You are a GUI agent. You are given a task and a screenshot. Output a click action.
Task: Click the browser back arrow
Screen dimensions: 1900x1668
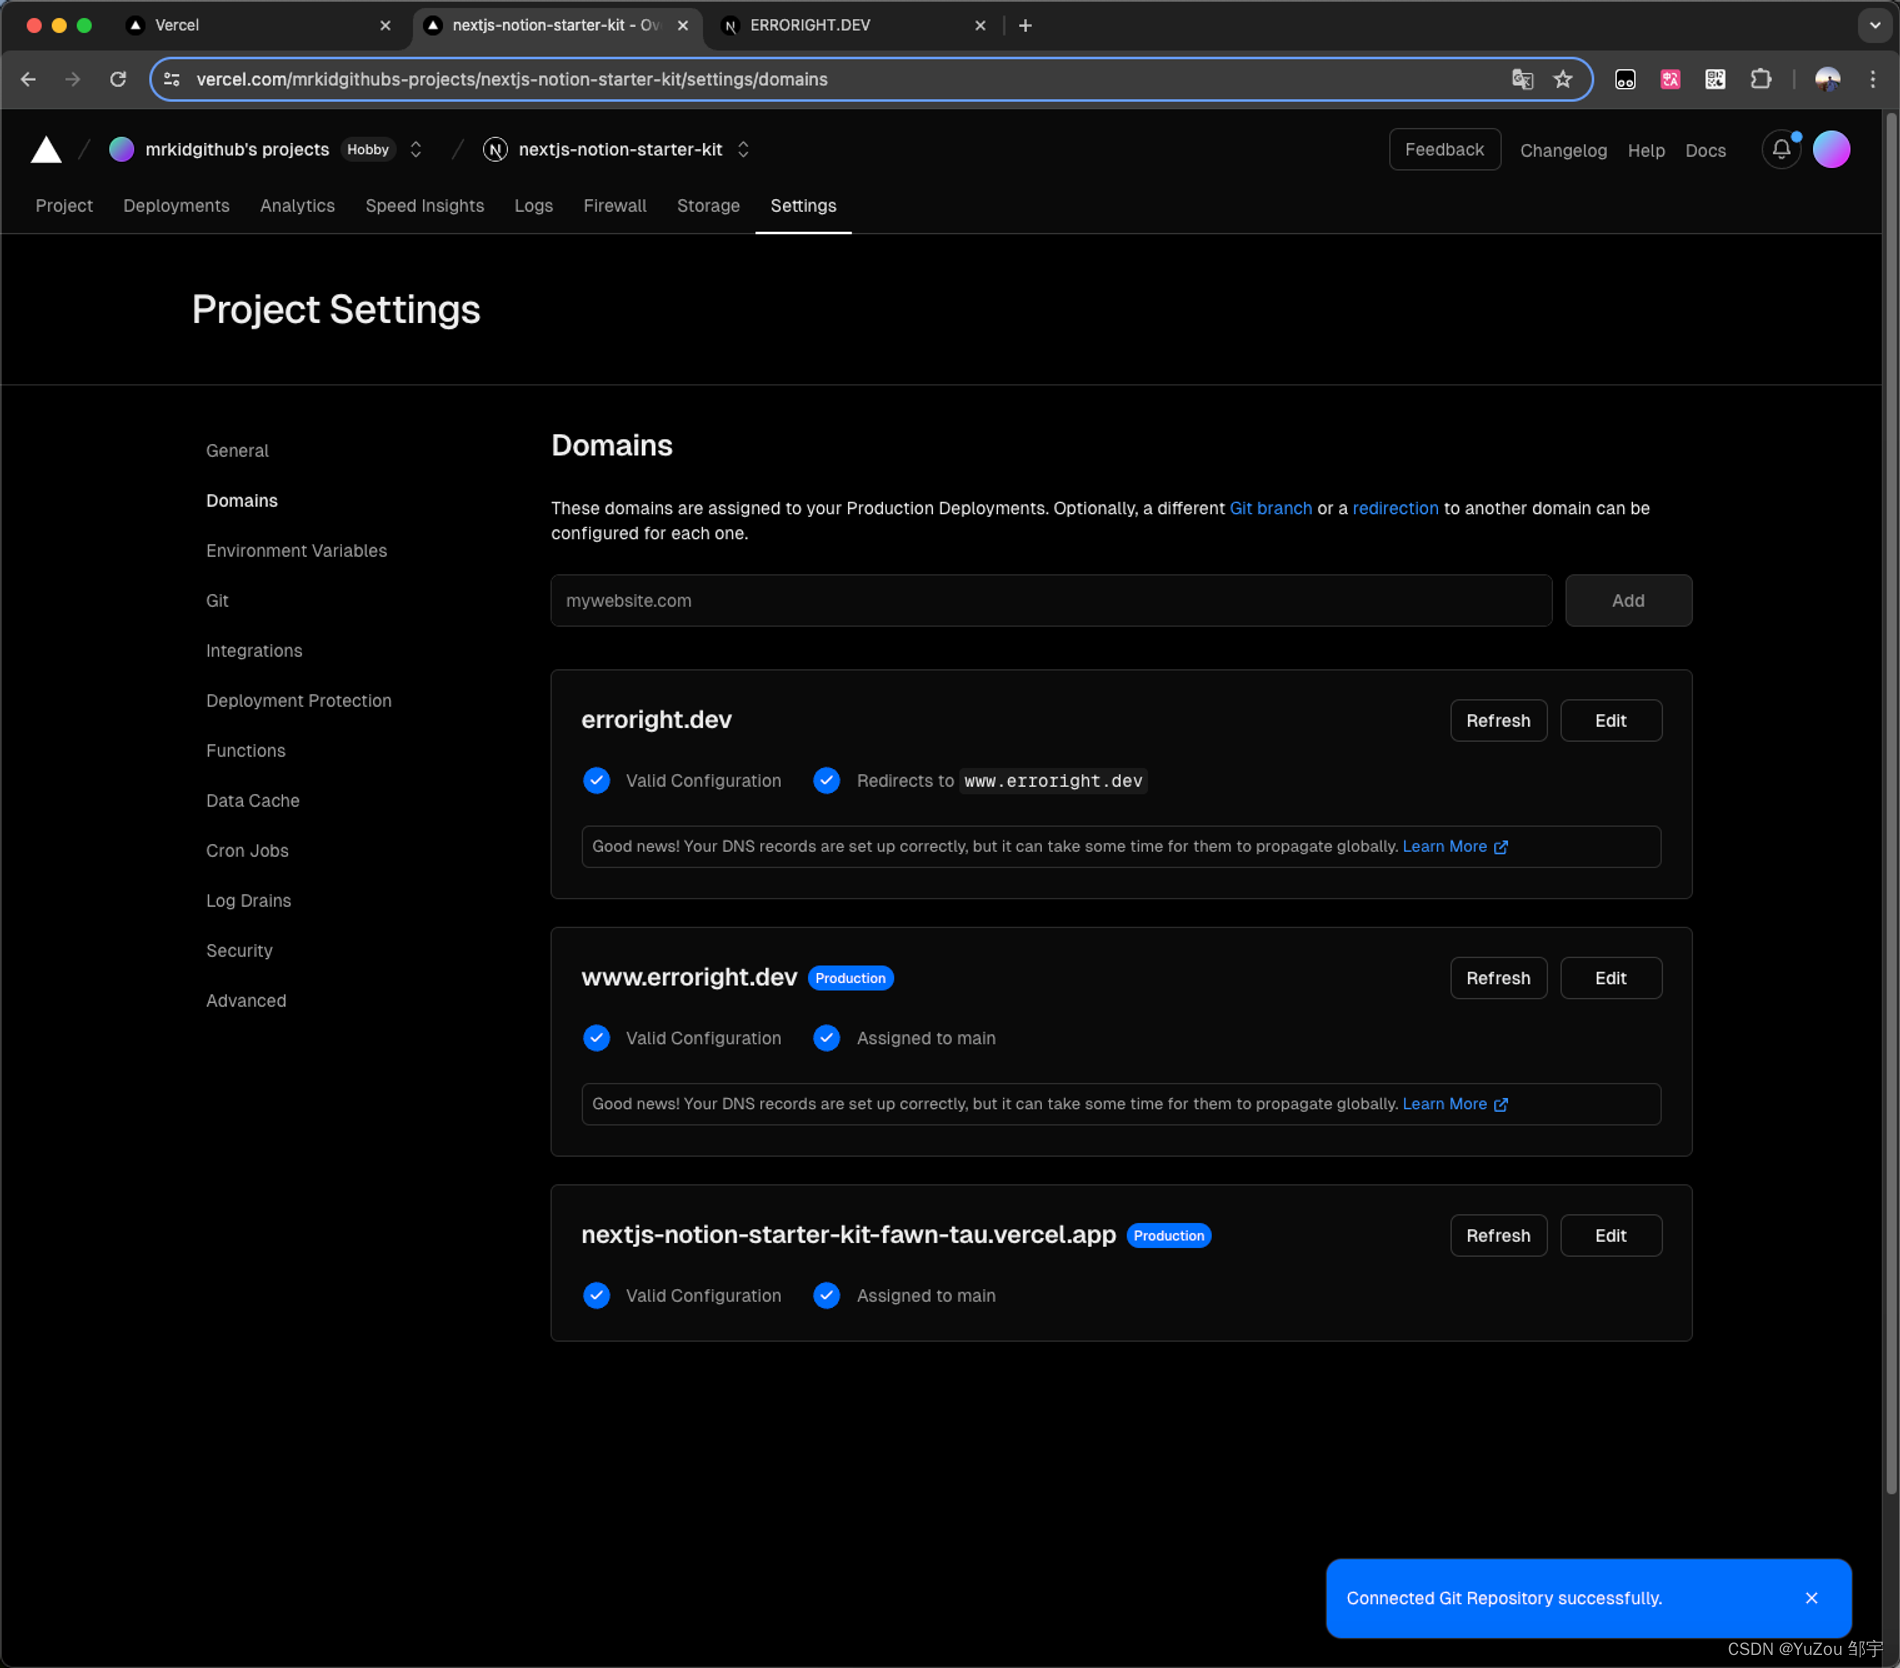[x=28, y=79]
